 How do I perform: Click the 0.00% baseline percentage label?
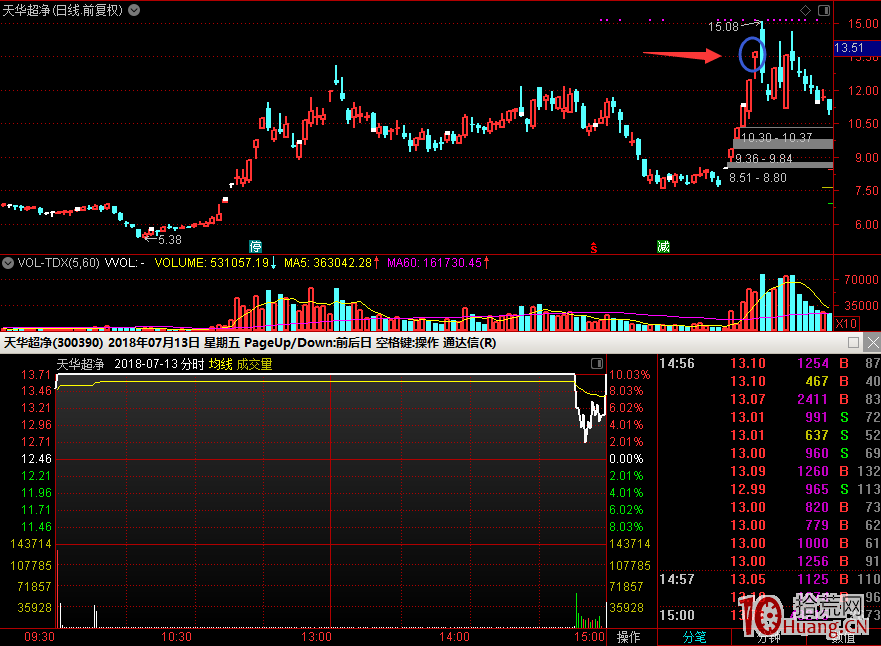coord(626,459)
